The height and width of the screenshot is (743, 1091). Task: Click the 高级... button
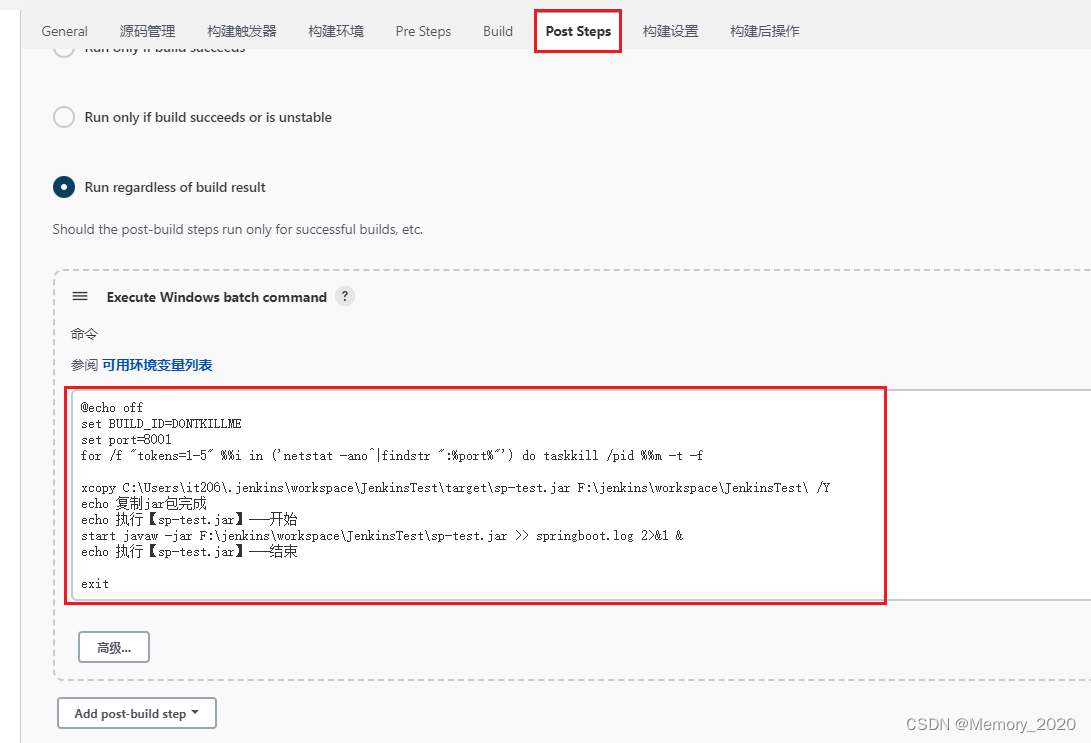coord(113,648)
